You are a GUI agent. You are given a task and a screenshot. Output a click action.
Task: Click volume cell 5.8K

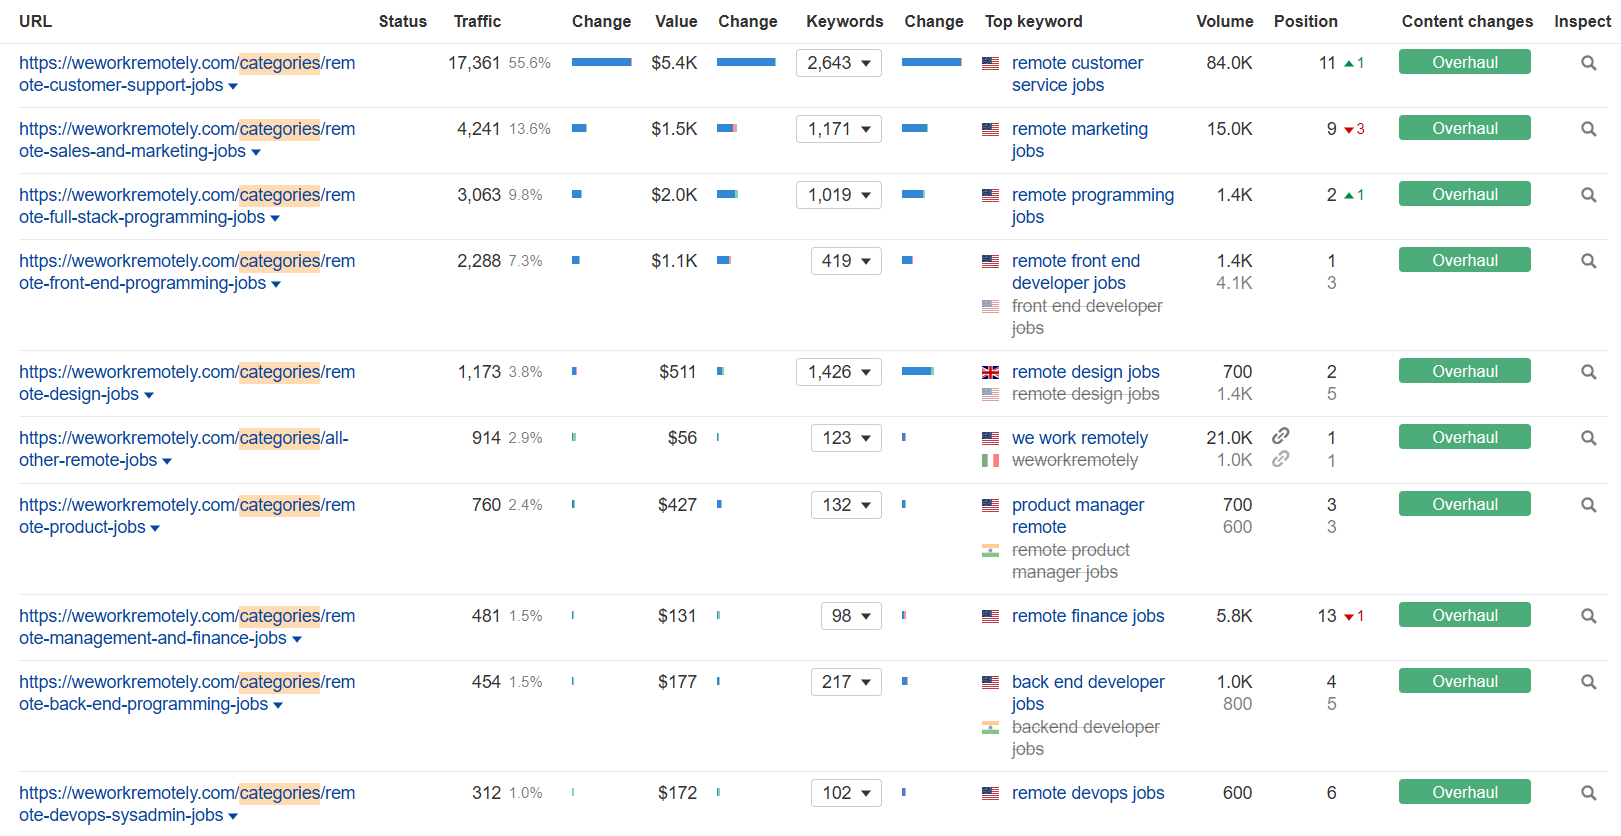(1234, 616)
